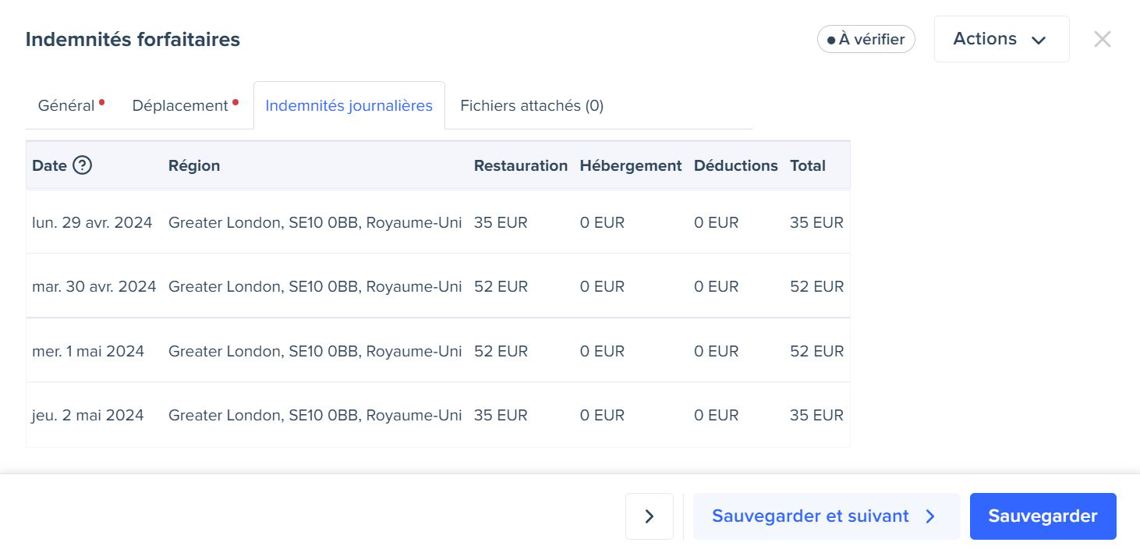Image resolution: width=1140 pixels, height=553 pixels.
Task: Select the lun. 29 avr. 2024 row
Action: pos(92,222)
